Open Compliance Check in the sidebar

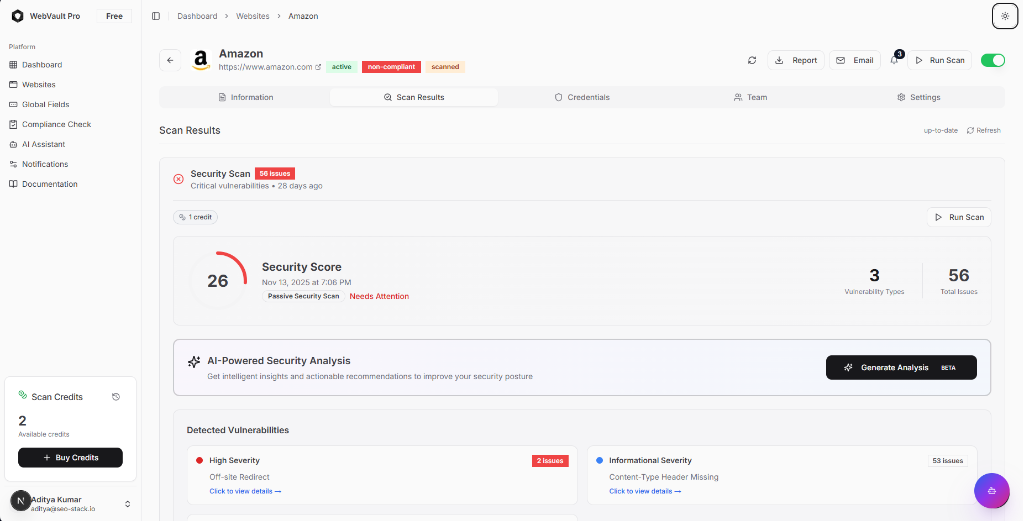pos(56,124)
